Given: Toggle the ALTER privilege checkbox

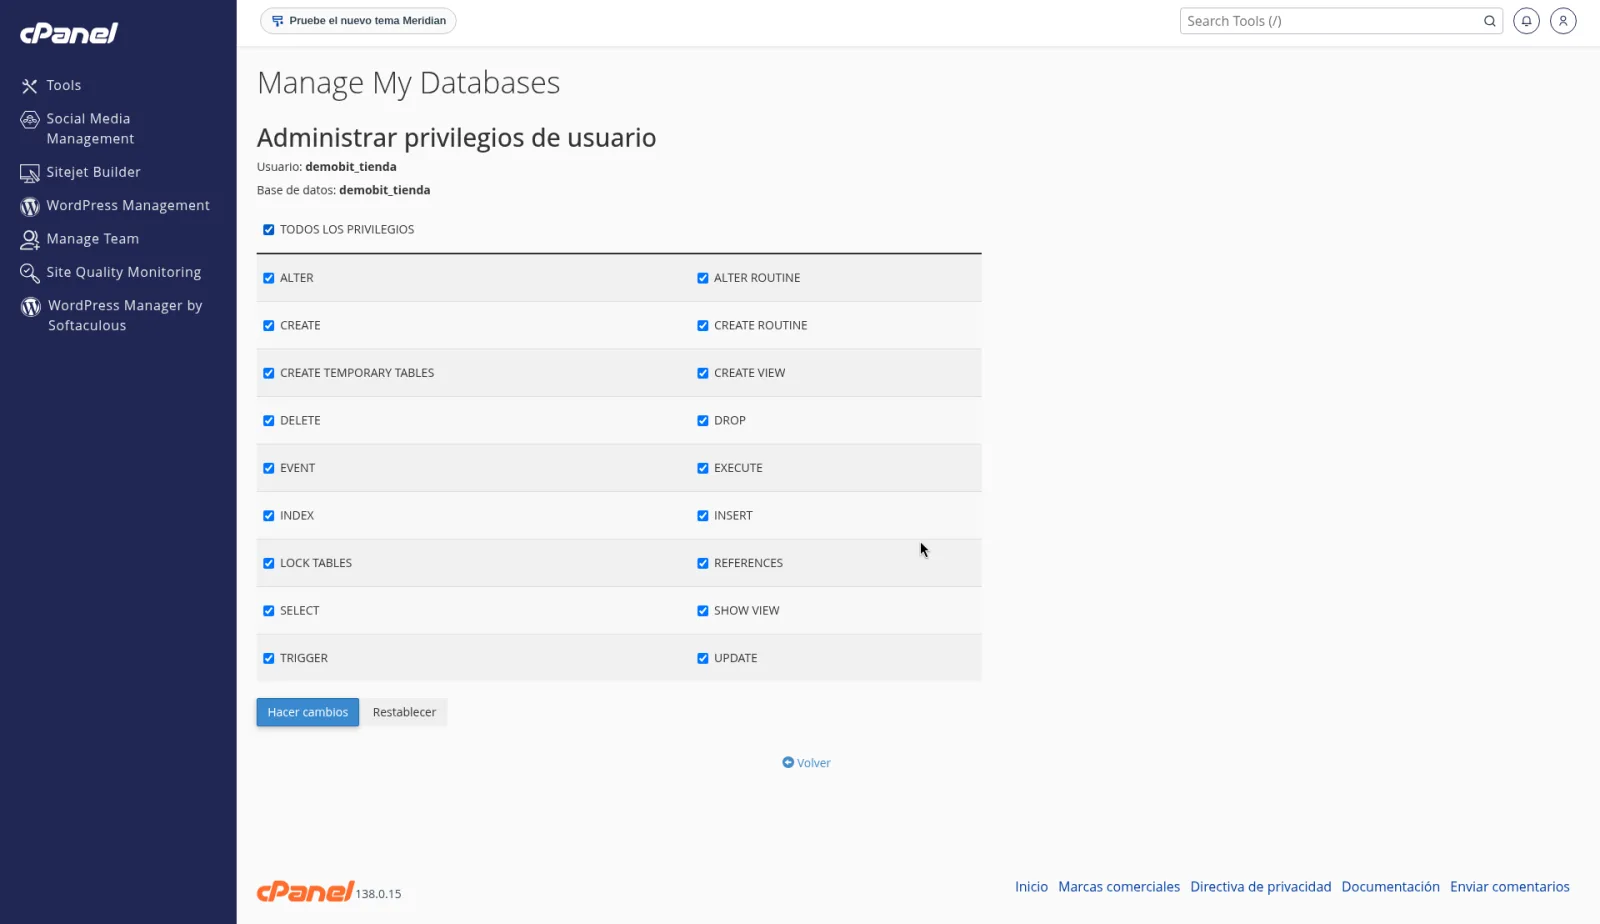Looking at the screenshot, I should click(x=268, y=278).
